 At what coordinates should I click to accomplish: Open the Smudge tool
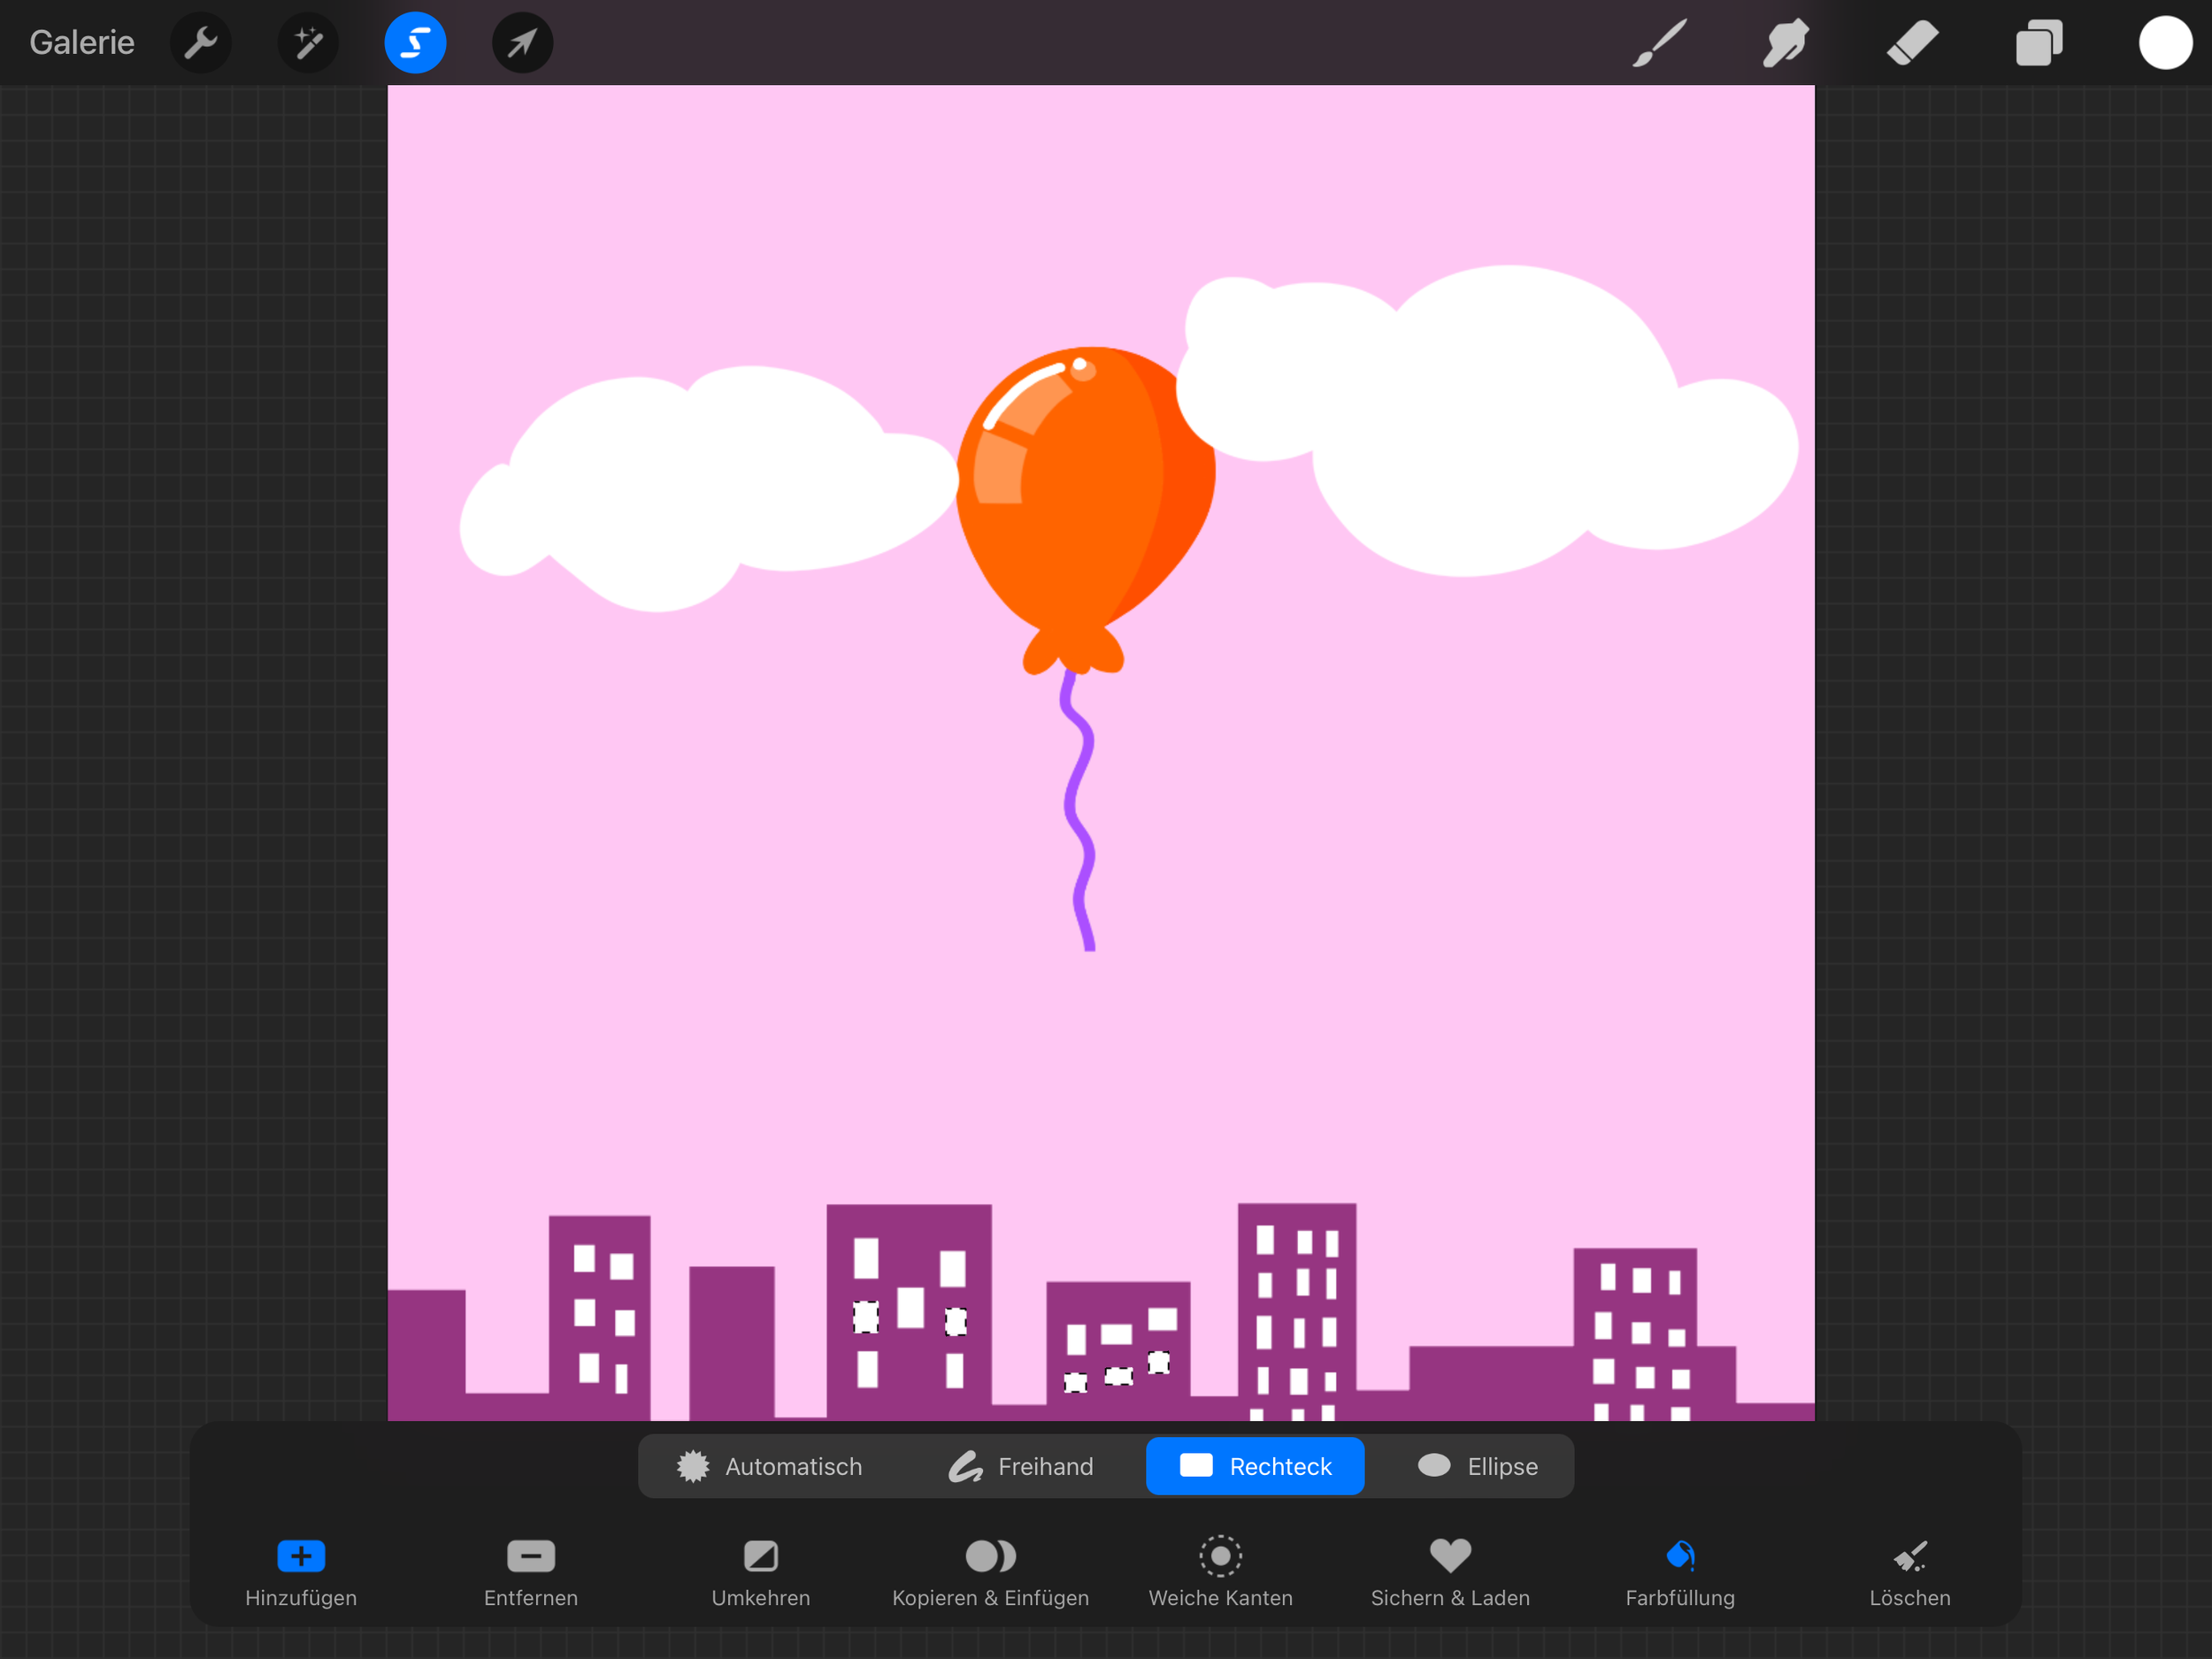(x=1785, y=42)
